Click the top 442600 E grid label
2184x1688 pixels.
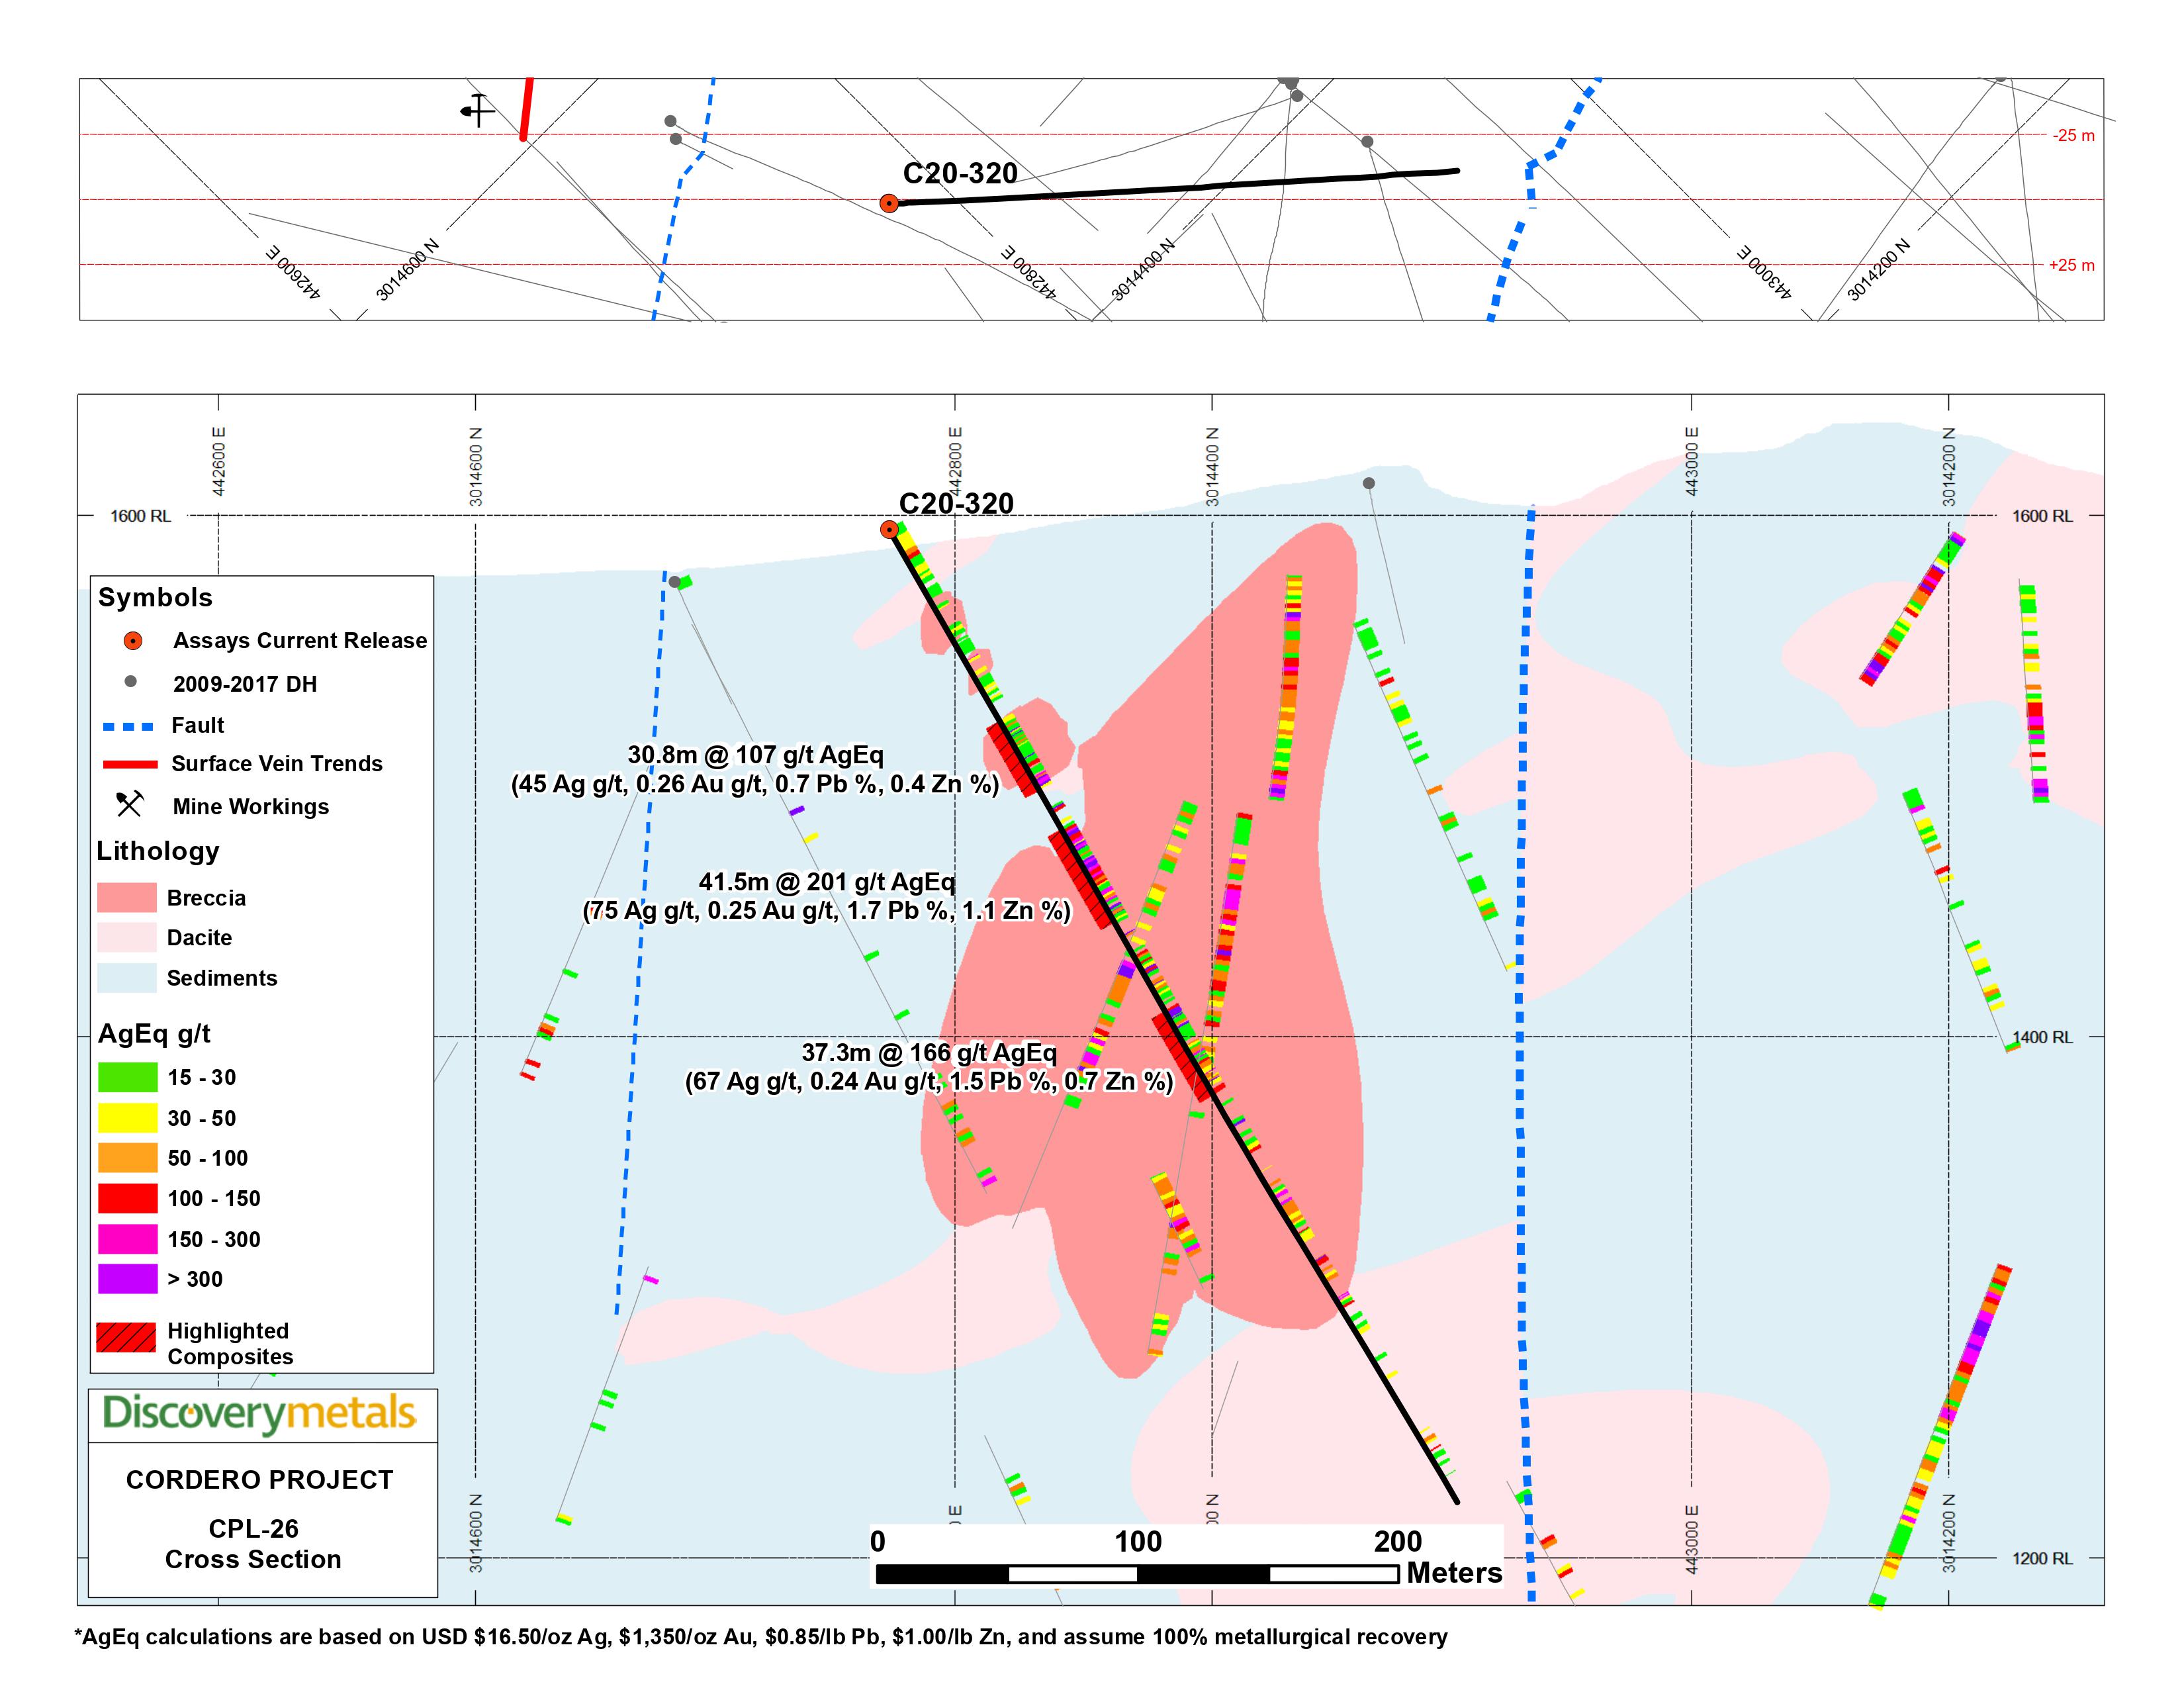coord(219,461)
